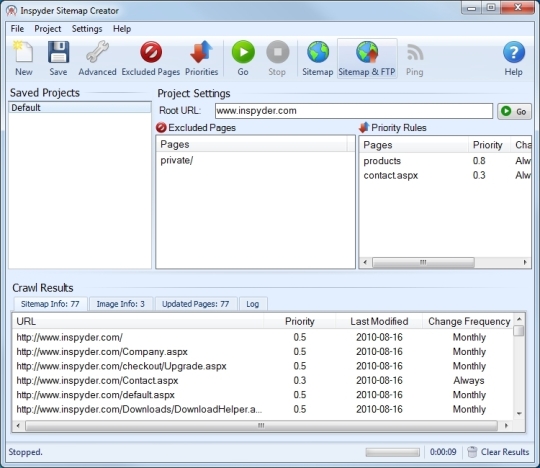Create a new project with New icon

point(23,58)
